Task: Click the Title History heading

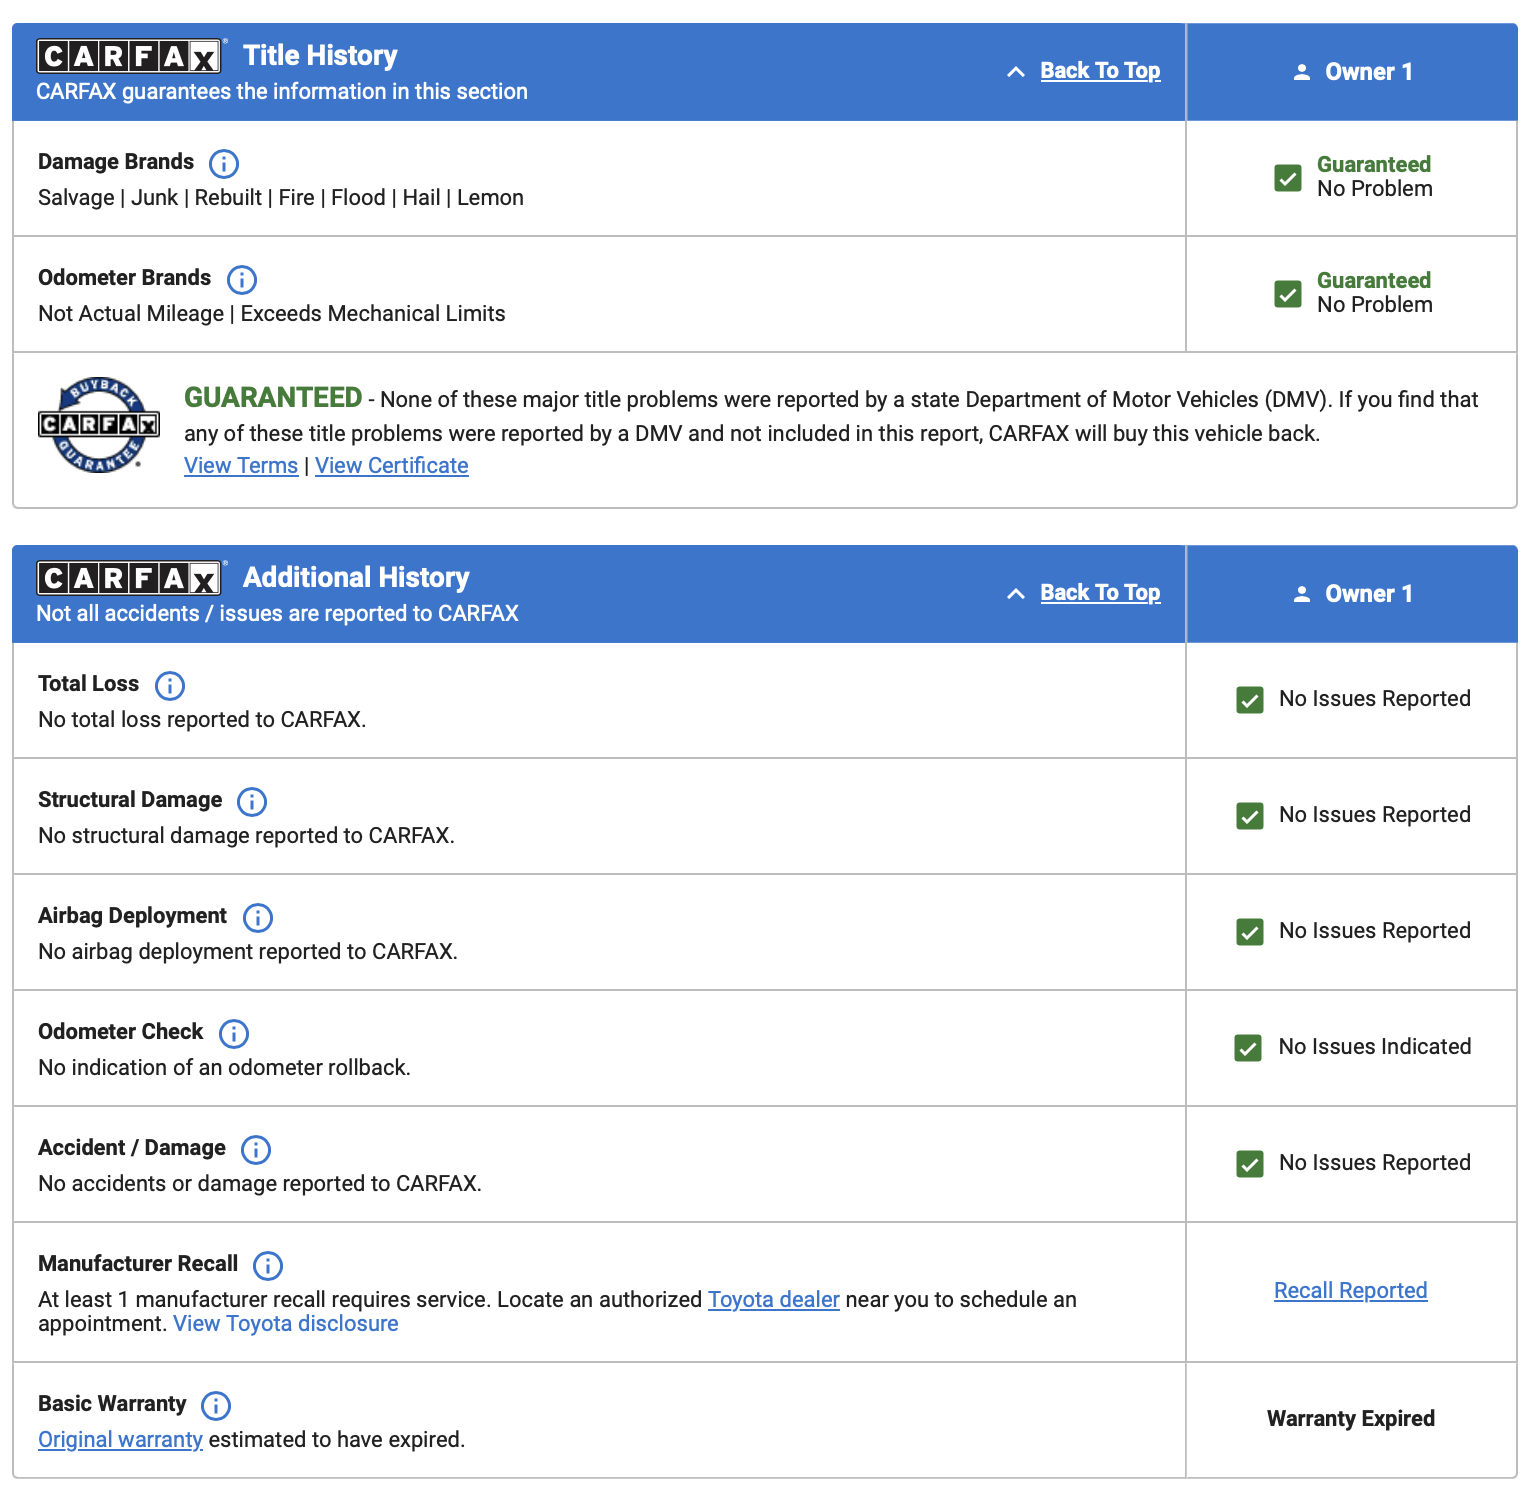Action: pyautogui.click(x=320, y=56)
